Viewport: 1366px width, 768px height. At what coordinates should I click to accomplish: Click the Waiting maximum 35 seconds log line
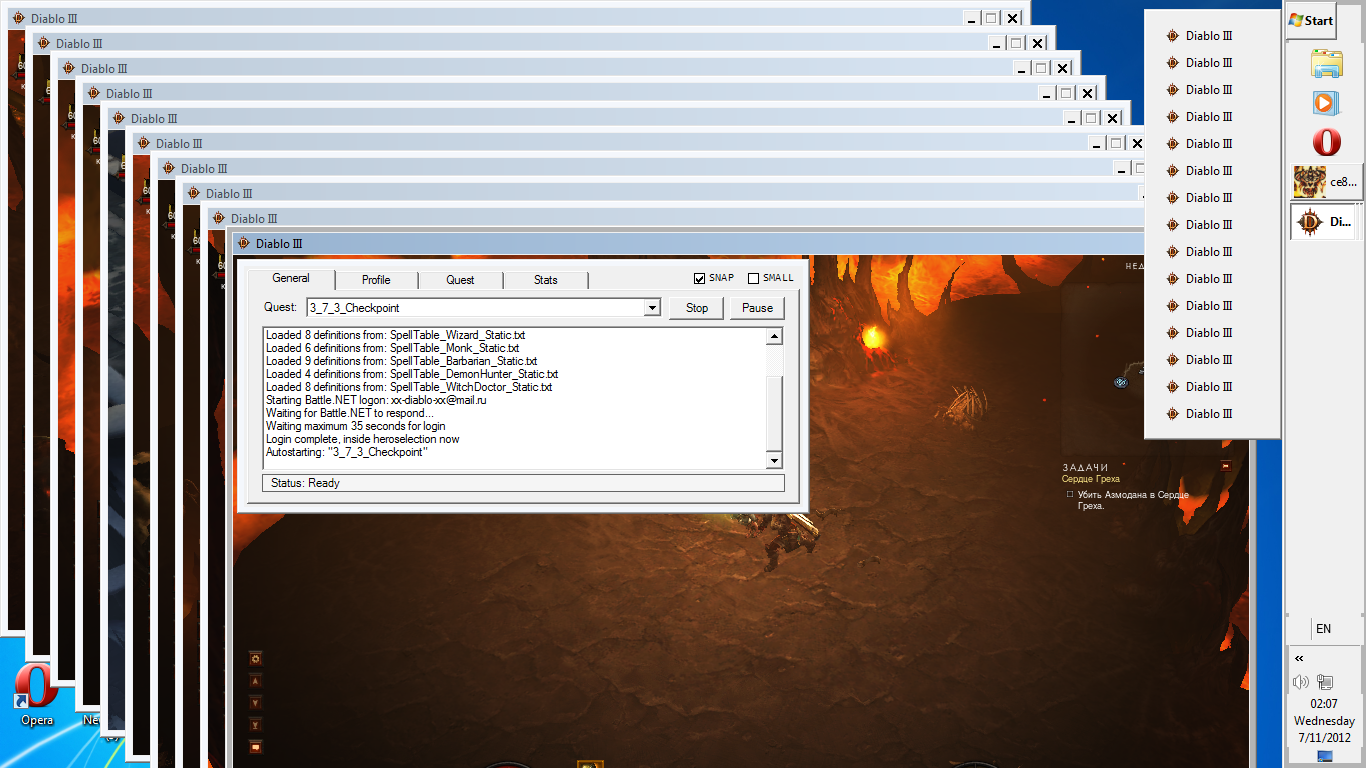coord(356,426)
